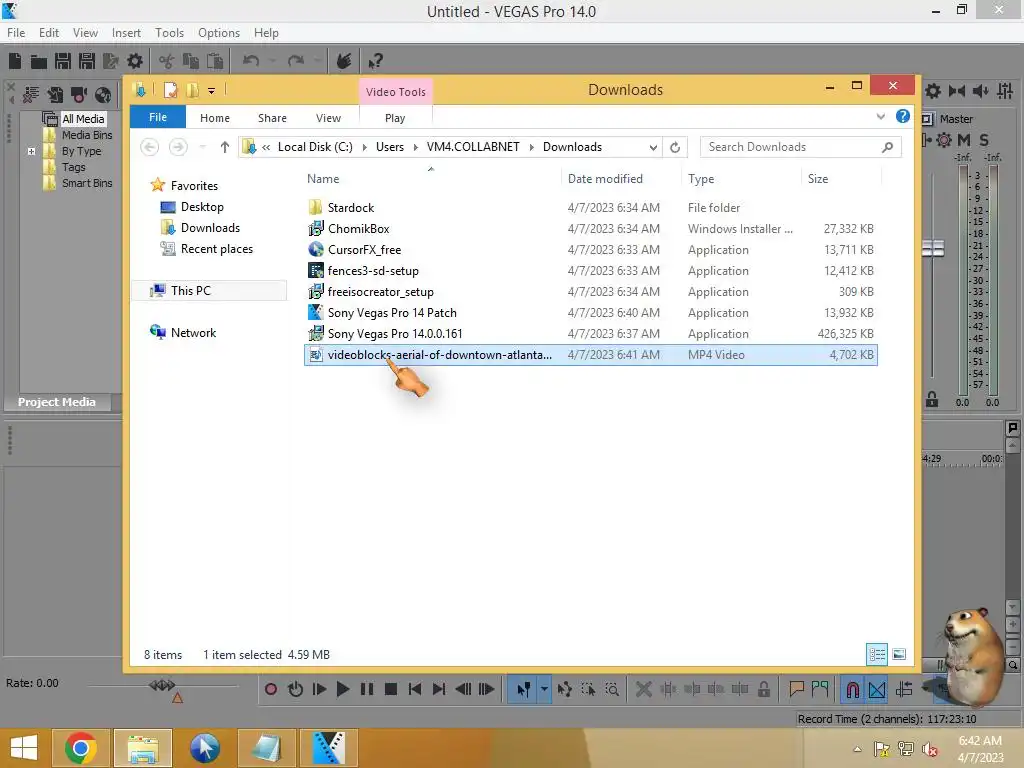
Task: Click the Downmix Output icon in Master panel
Action: pos(957,91)
